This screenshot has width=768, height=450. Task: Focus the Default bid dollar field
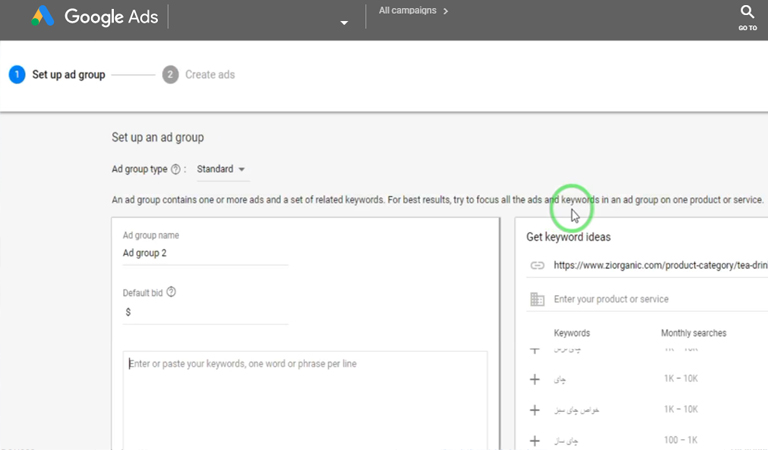coord(205,312)
